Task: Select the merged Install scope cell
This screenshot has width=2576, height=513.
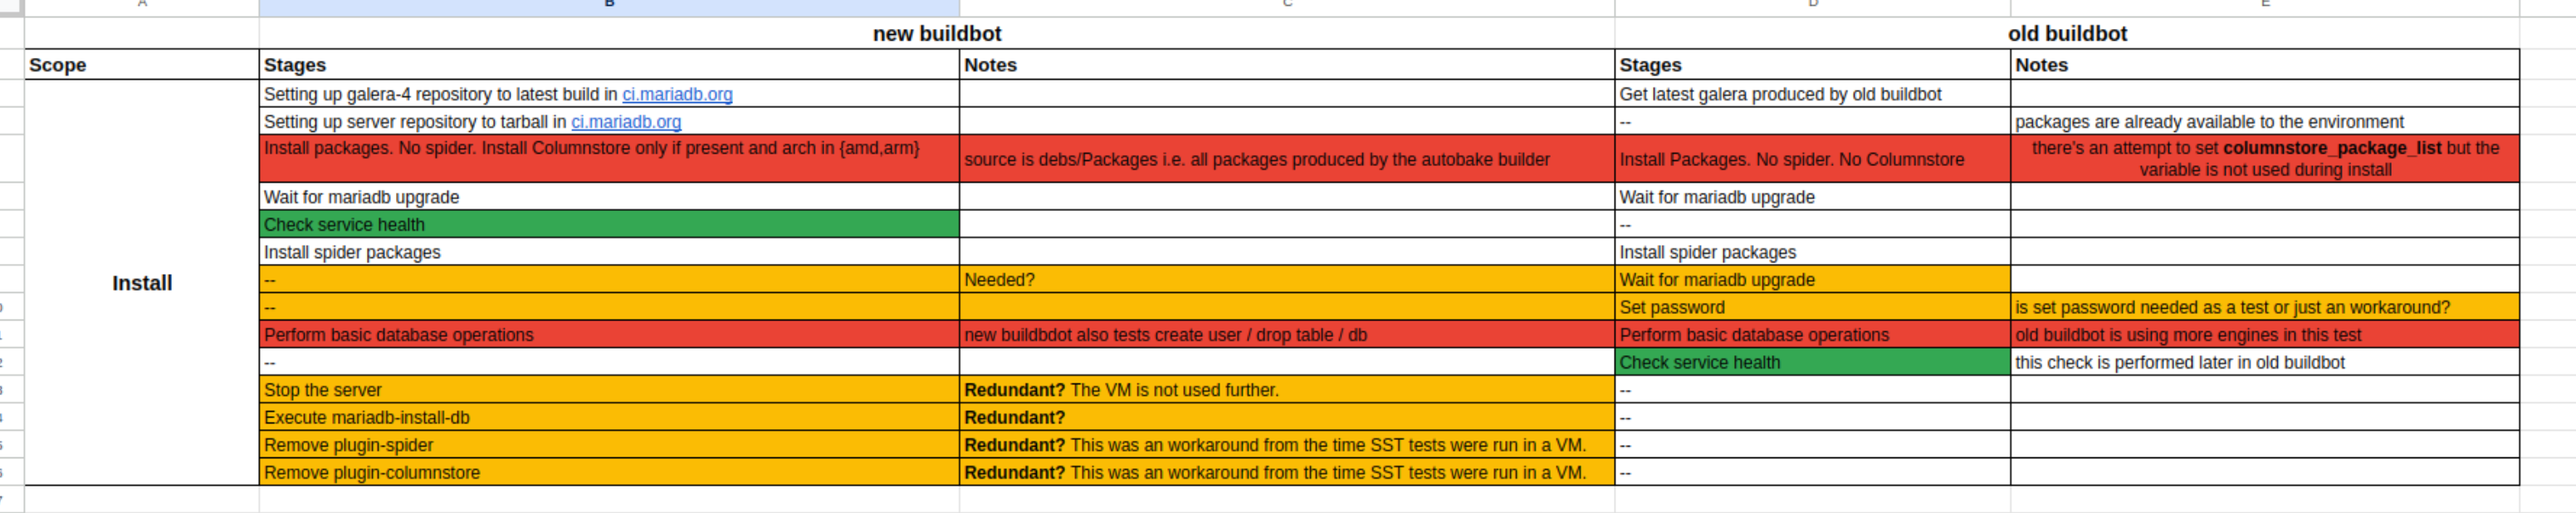Action: click(142, 283)
